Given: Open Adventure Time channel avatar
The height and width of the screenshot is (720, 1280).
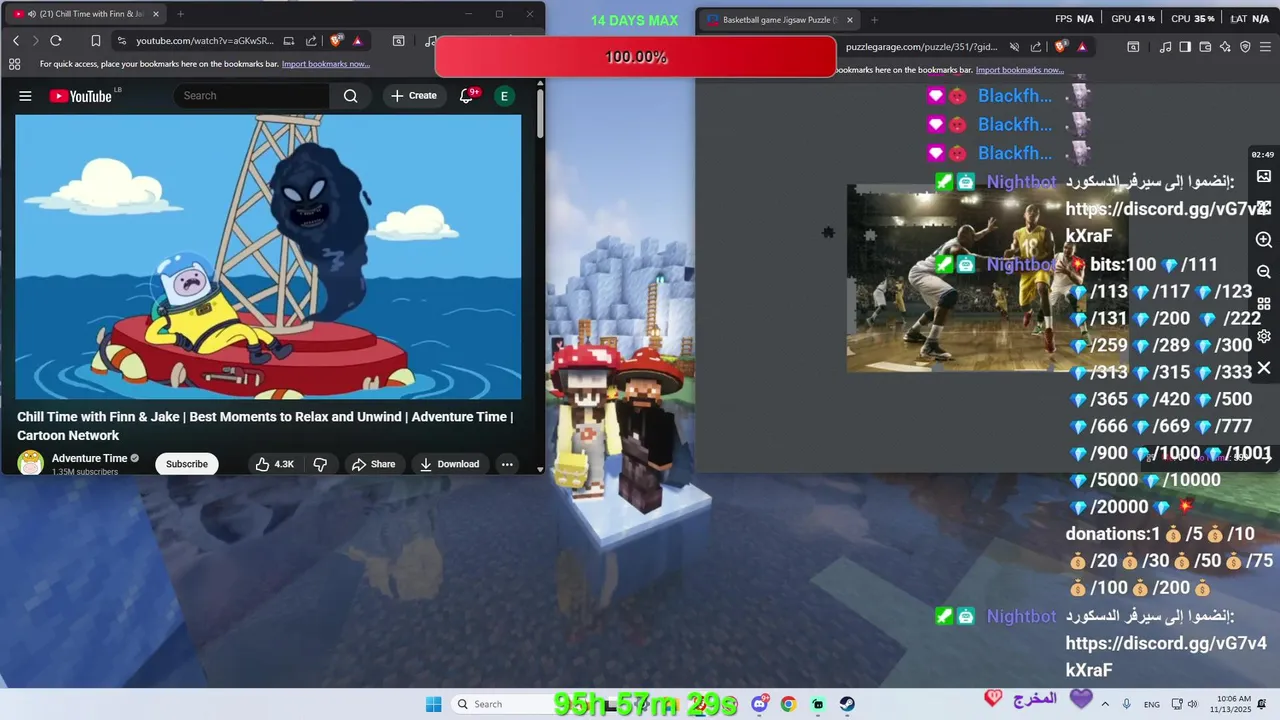Looking at the screenshot, I should 31,463.
